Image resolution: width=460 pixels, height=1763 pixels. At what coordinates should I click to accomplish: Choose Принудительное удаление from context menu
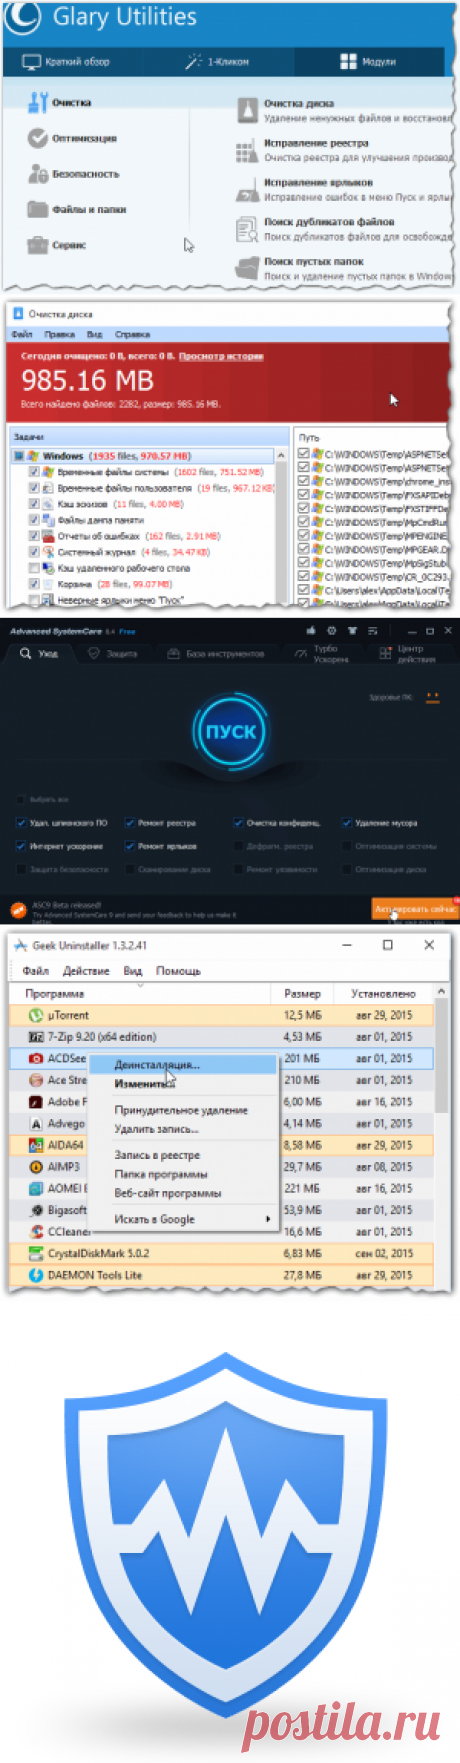[182, 1110]
